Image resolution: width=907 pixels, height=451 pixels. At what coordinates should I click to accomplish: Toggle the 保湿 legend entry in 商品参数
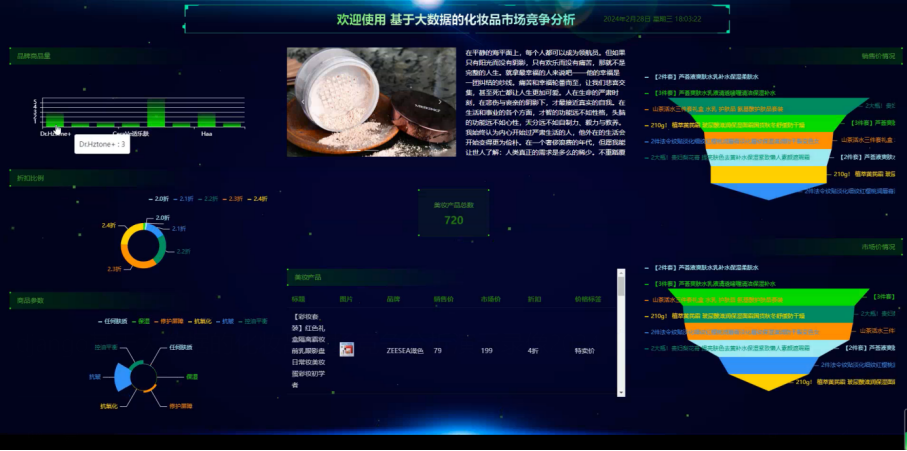coord(141,321)
